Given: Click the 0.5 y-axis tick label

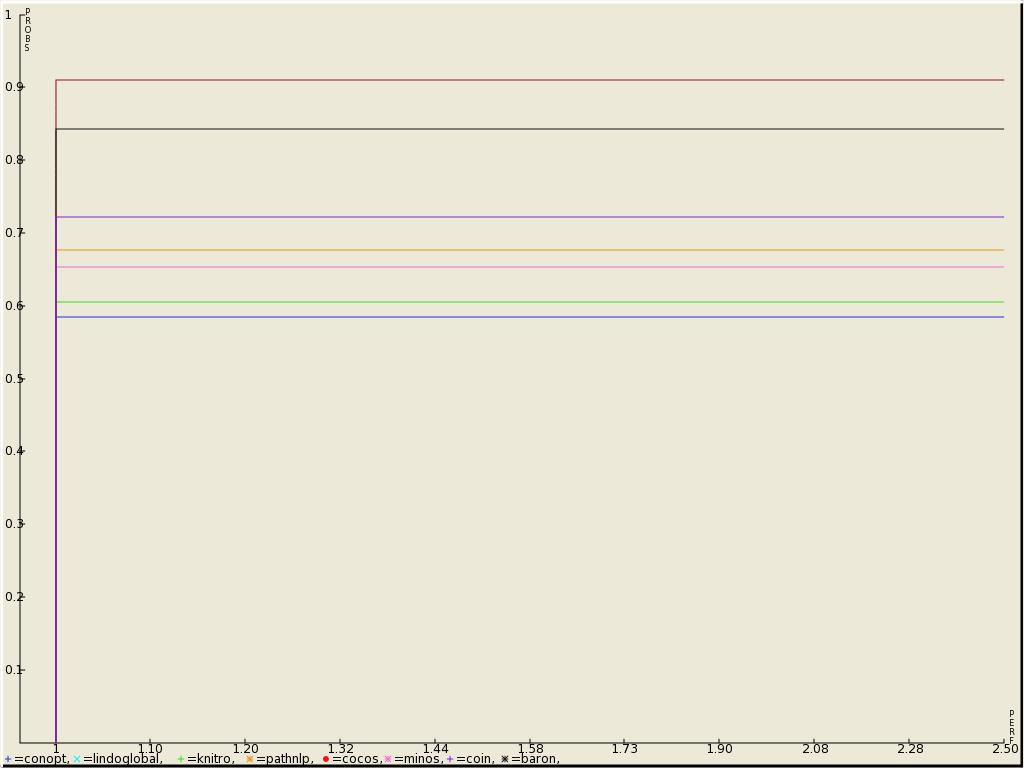Looking at the screenshot, I should coord(13,379).
